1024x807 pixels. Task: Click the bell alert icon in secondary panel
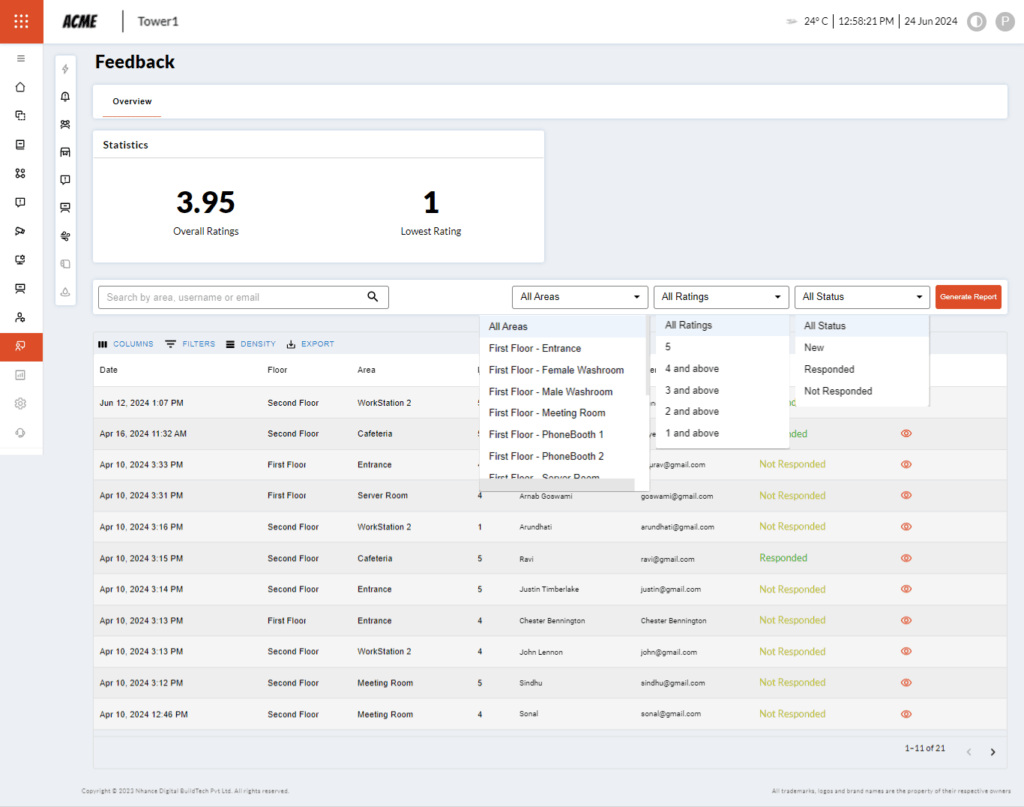coord(65,97)
